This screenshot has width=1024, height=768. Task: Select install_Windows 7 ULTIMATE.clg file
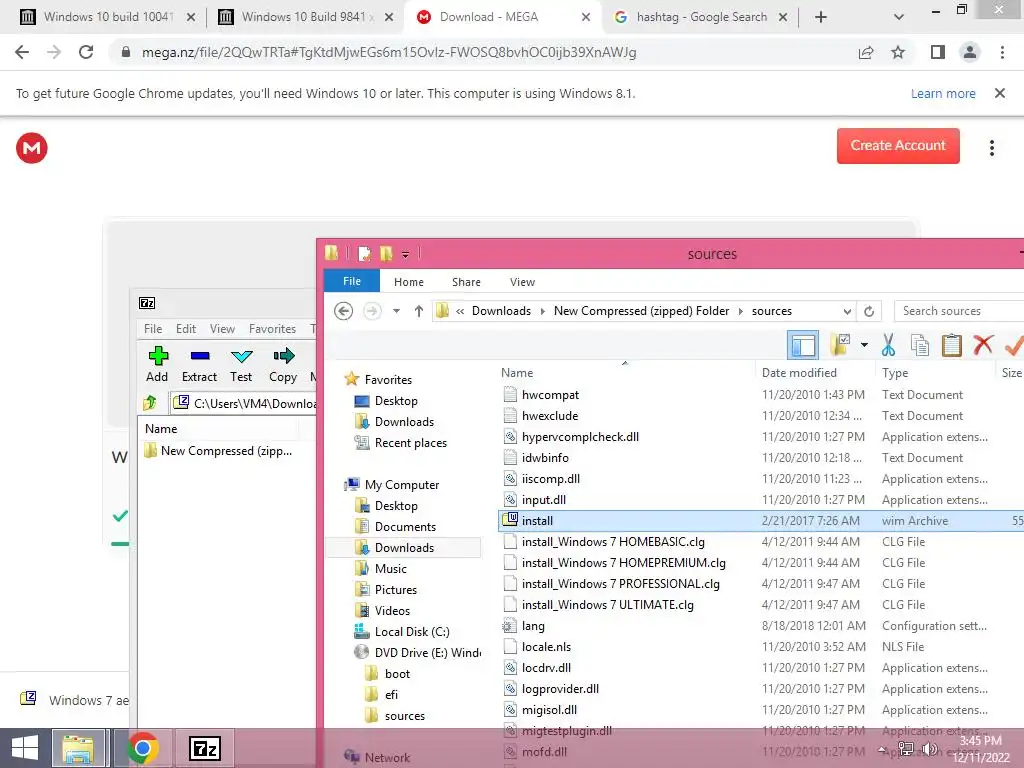point(607,605)
